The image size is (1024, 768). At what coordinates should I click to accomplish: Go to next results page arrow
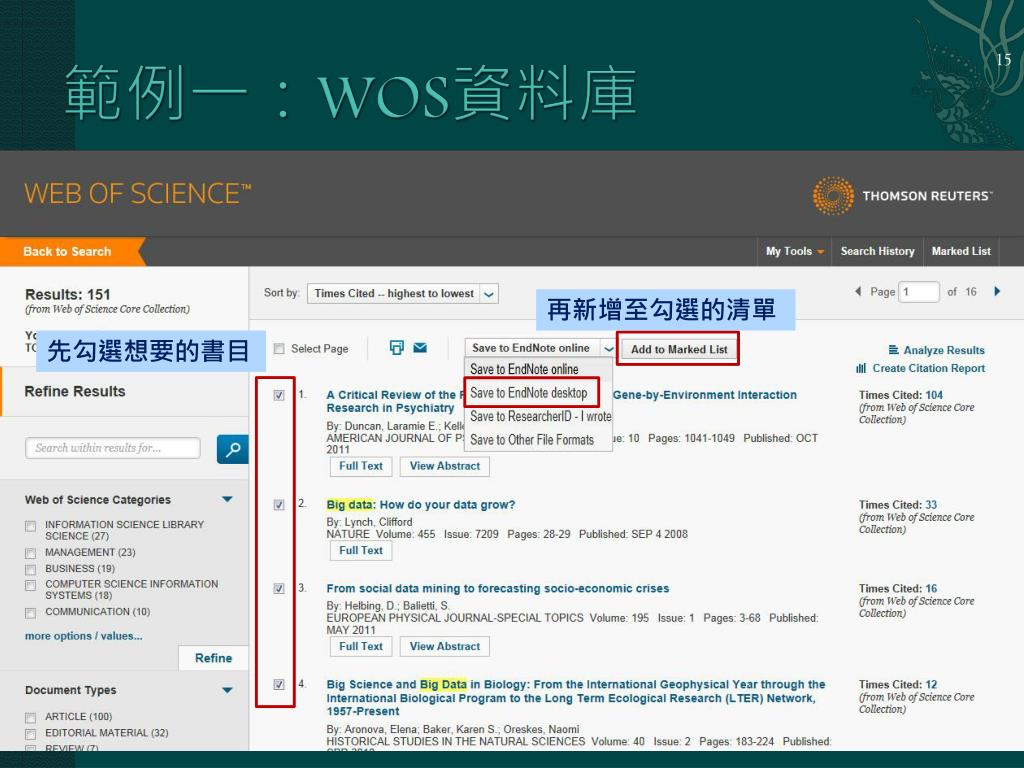coord(997,291)
